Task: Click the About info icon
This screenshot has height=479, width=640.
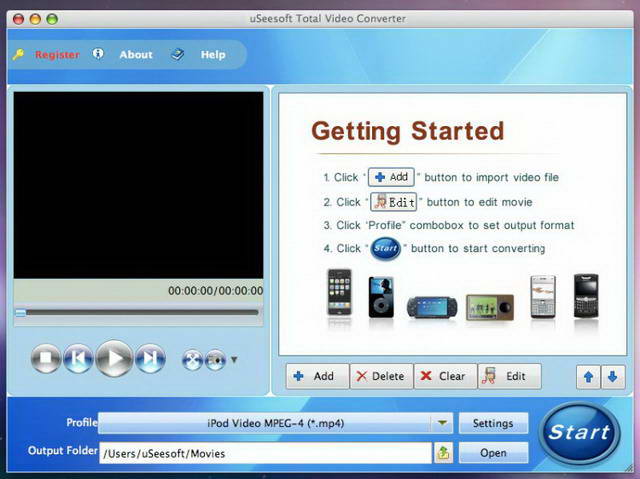Action: (98, 53)
